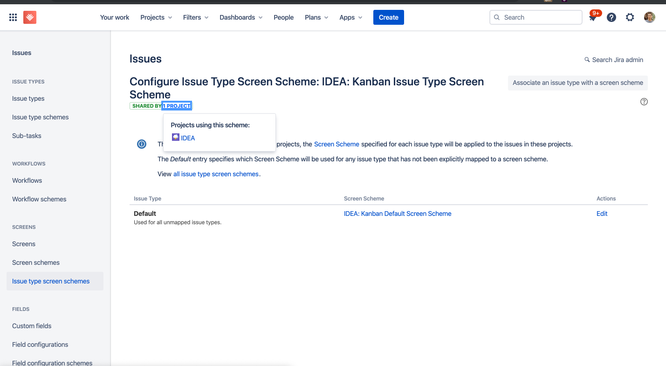
Task: Click the Actions column header
Action: tap(606, 199)
